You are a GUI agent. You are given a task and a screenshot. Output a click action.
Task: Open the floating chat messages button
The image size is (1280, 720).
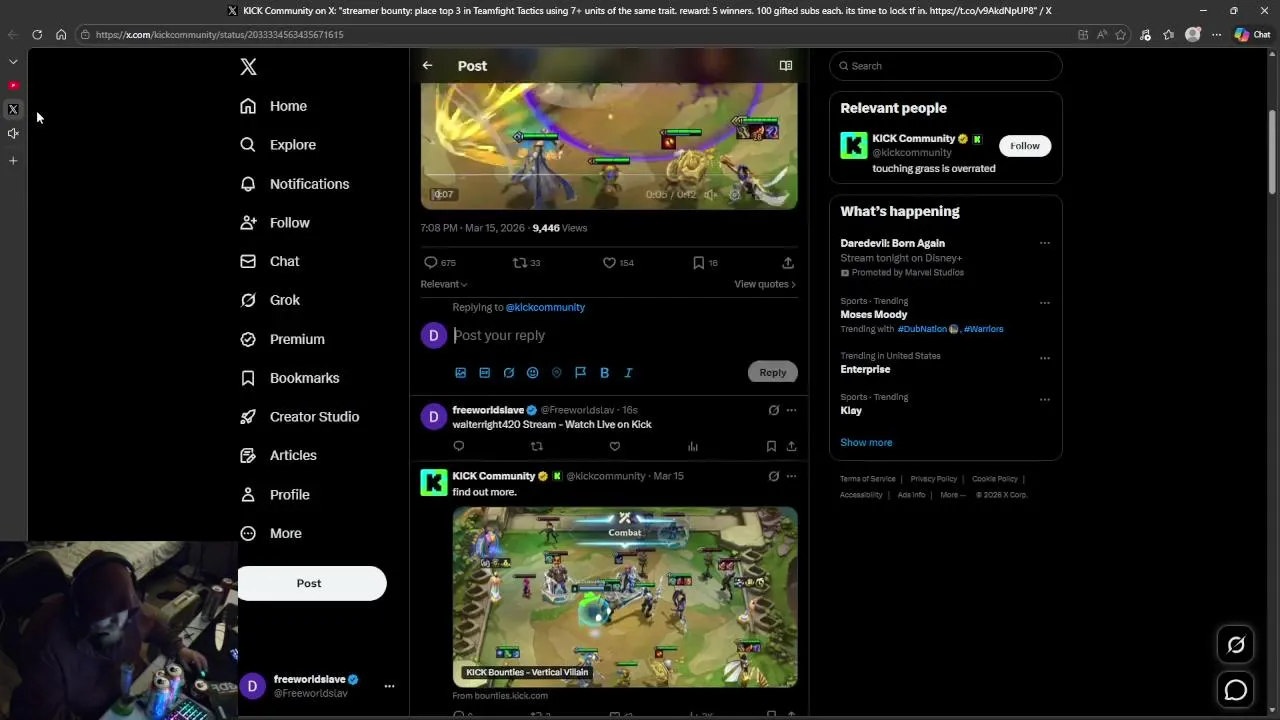point(1236,690)
